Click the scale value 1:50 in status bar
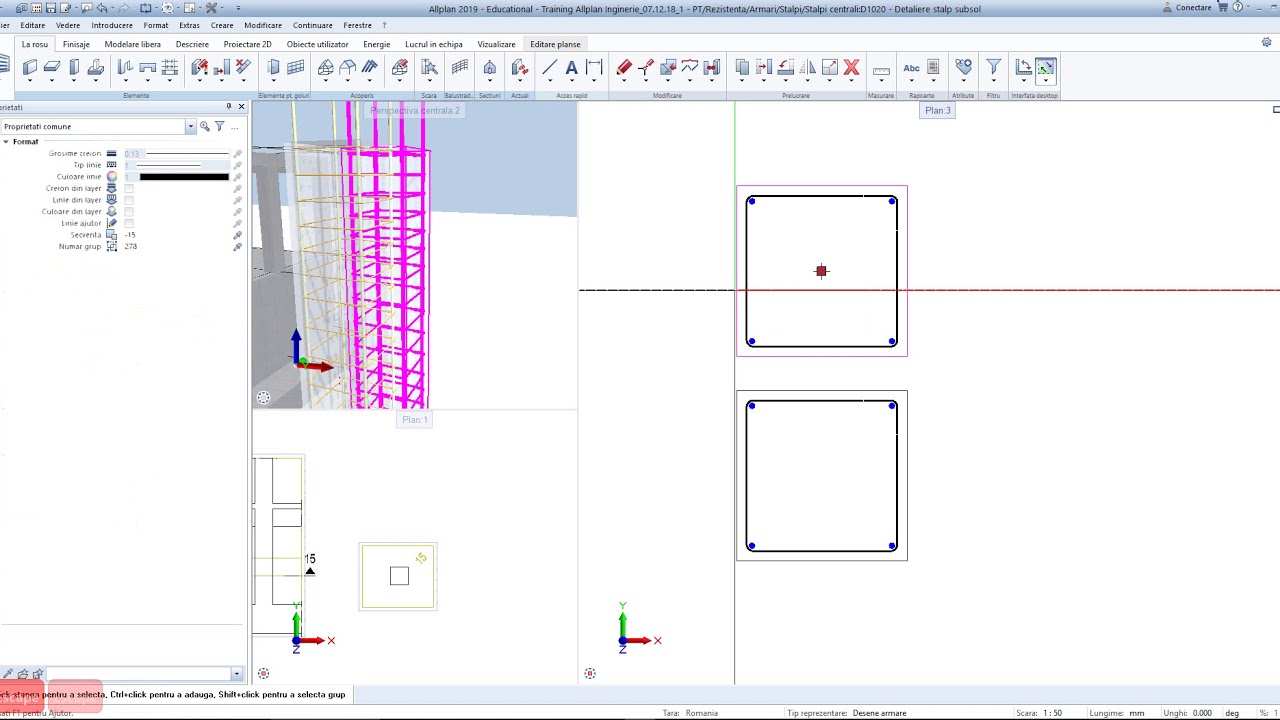 coord(1052,713)
